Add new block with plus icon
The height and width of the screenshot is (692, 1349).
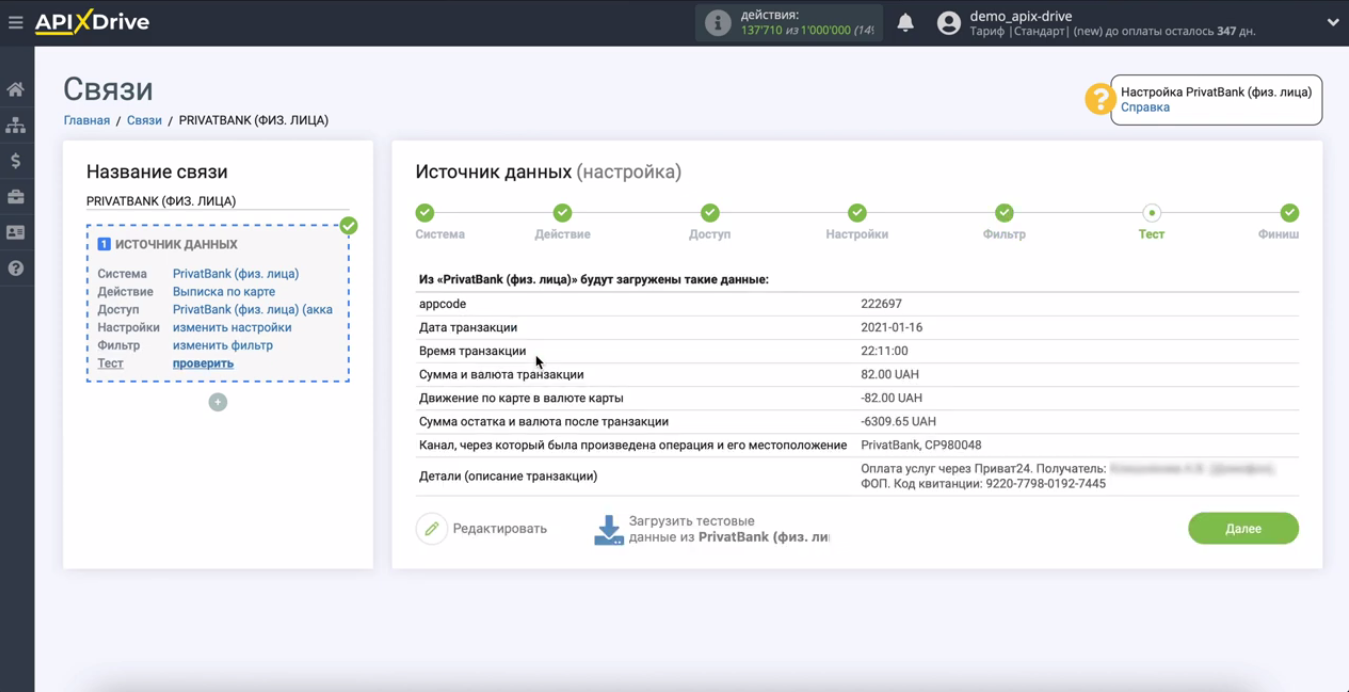[218, 402]
